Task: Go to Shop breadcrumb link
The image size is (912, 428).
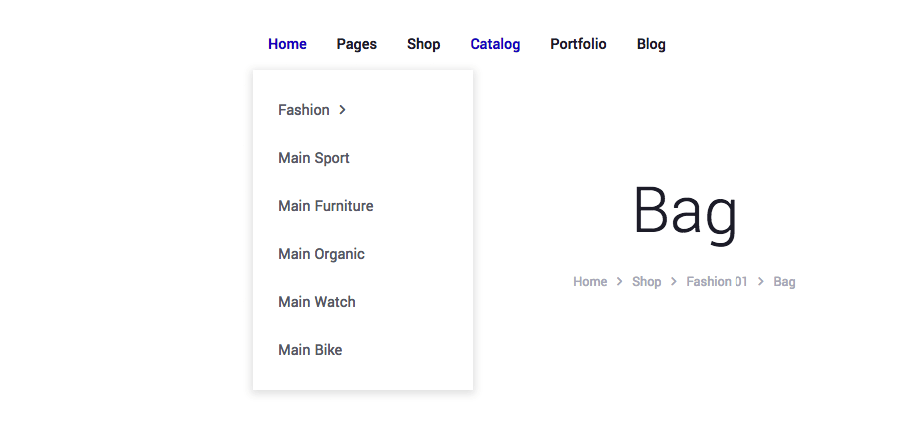Action: [x=646, y=282]
